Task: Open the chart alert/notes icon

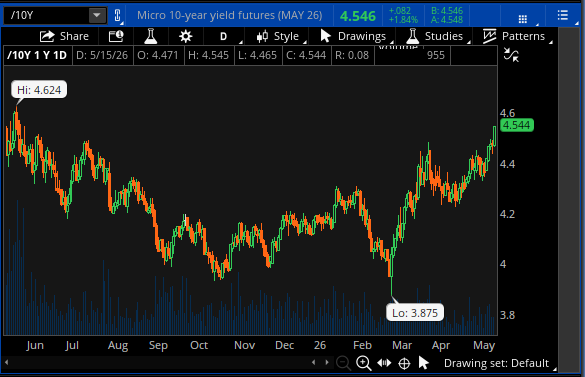Action: (116, 36)
